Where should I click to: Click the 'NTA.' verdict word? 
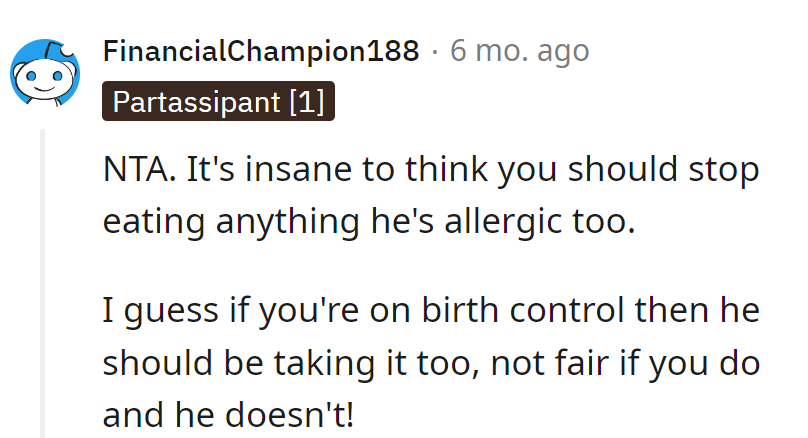click(136, 169)
